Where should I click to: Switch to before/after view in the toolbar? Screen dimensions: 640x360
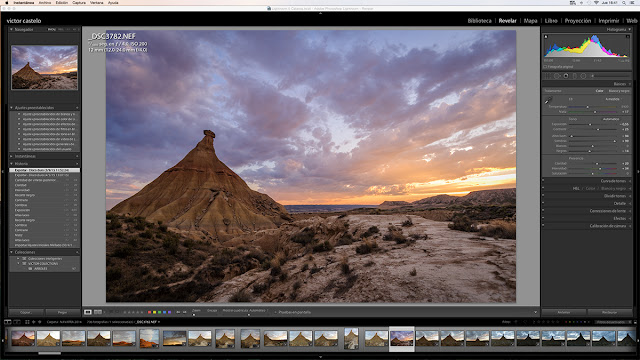(98, 312)
